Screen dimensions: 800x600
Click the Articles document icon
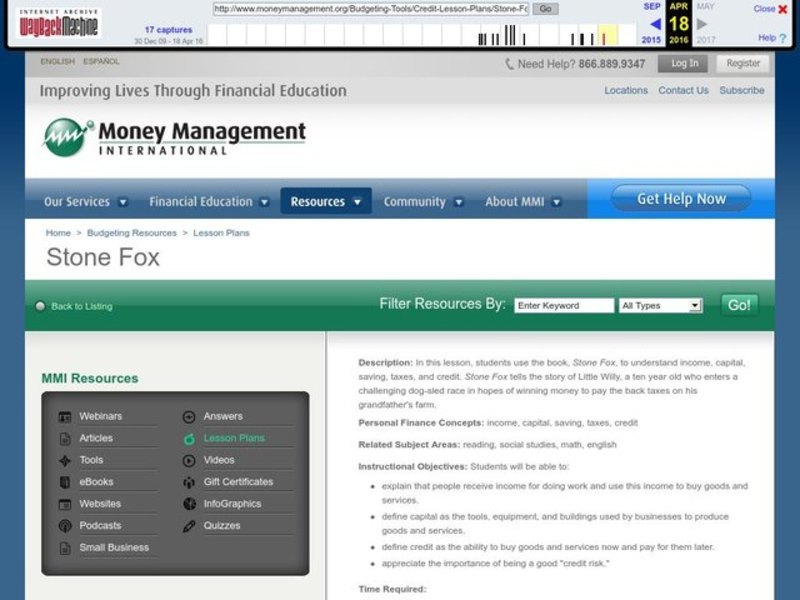65,439
